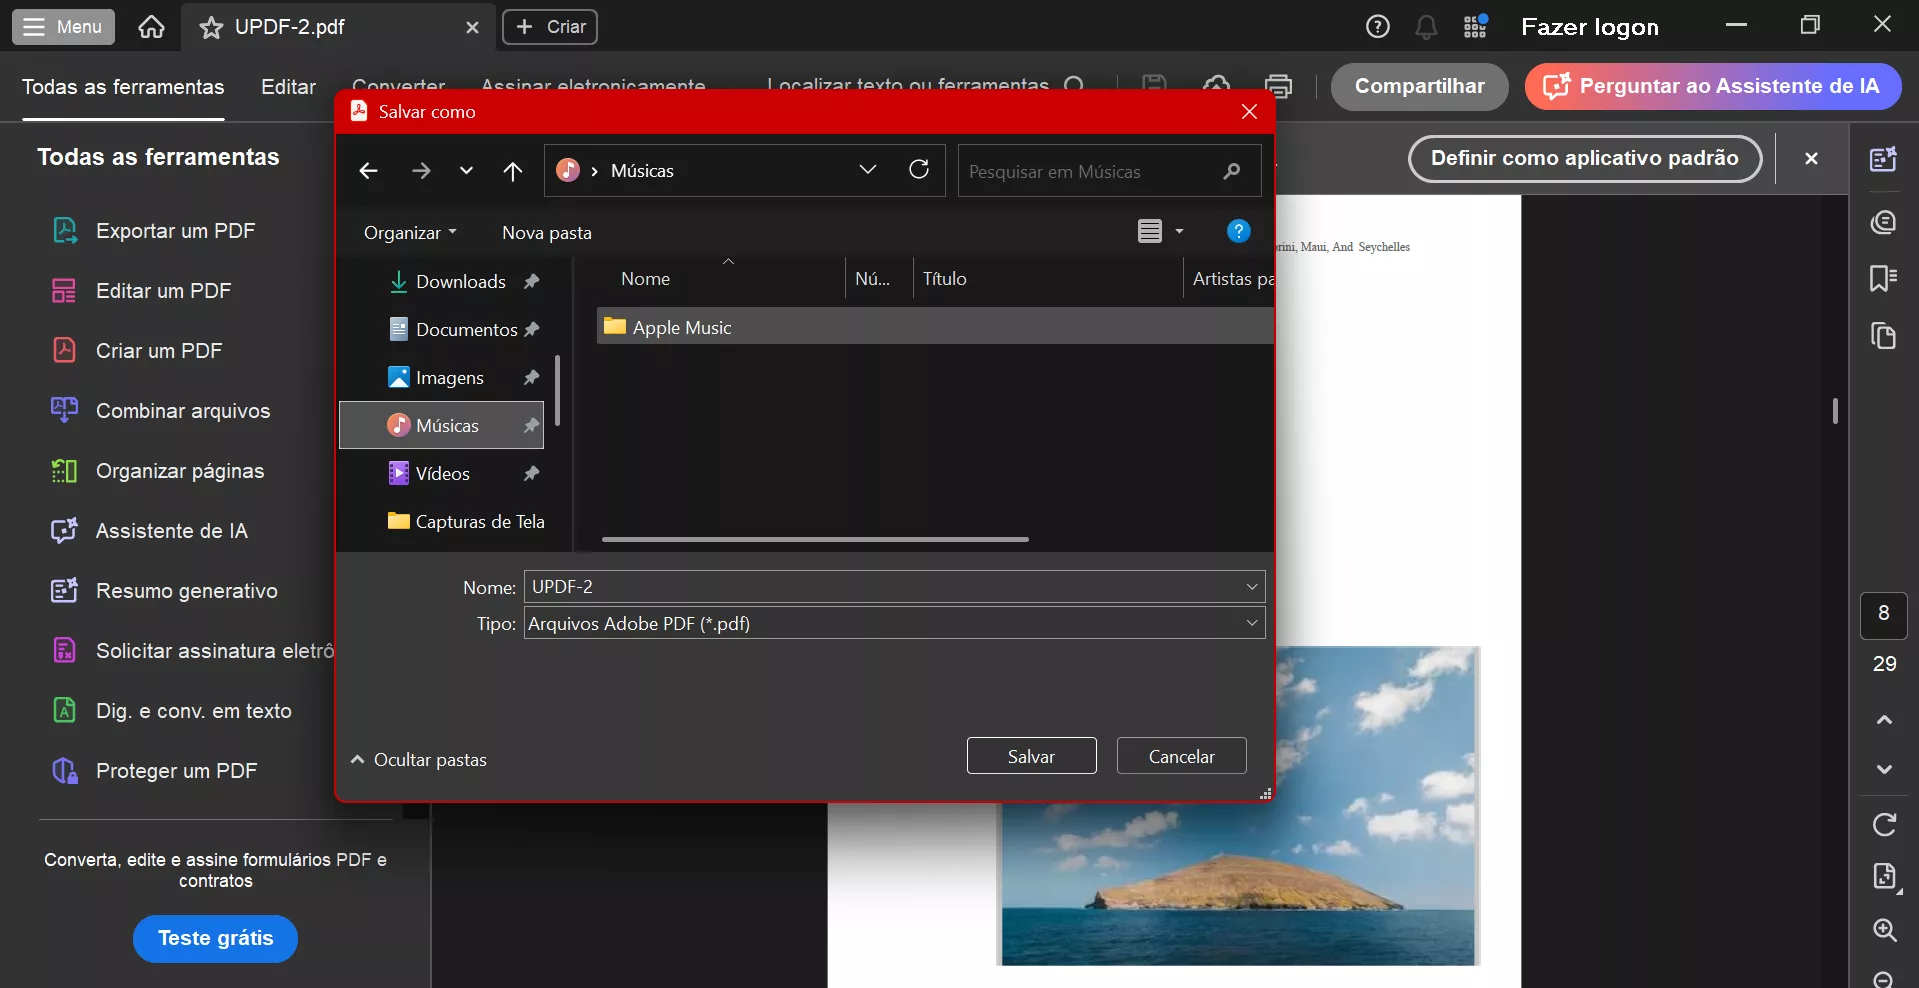Unpin the Imagens folder
Image resolution: width=1919 pixels, height=988 pixels.
[x=530, y=377]
